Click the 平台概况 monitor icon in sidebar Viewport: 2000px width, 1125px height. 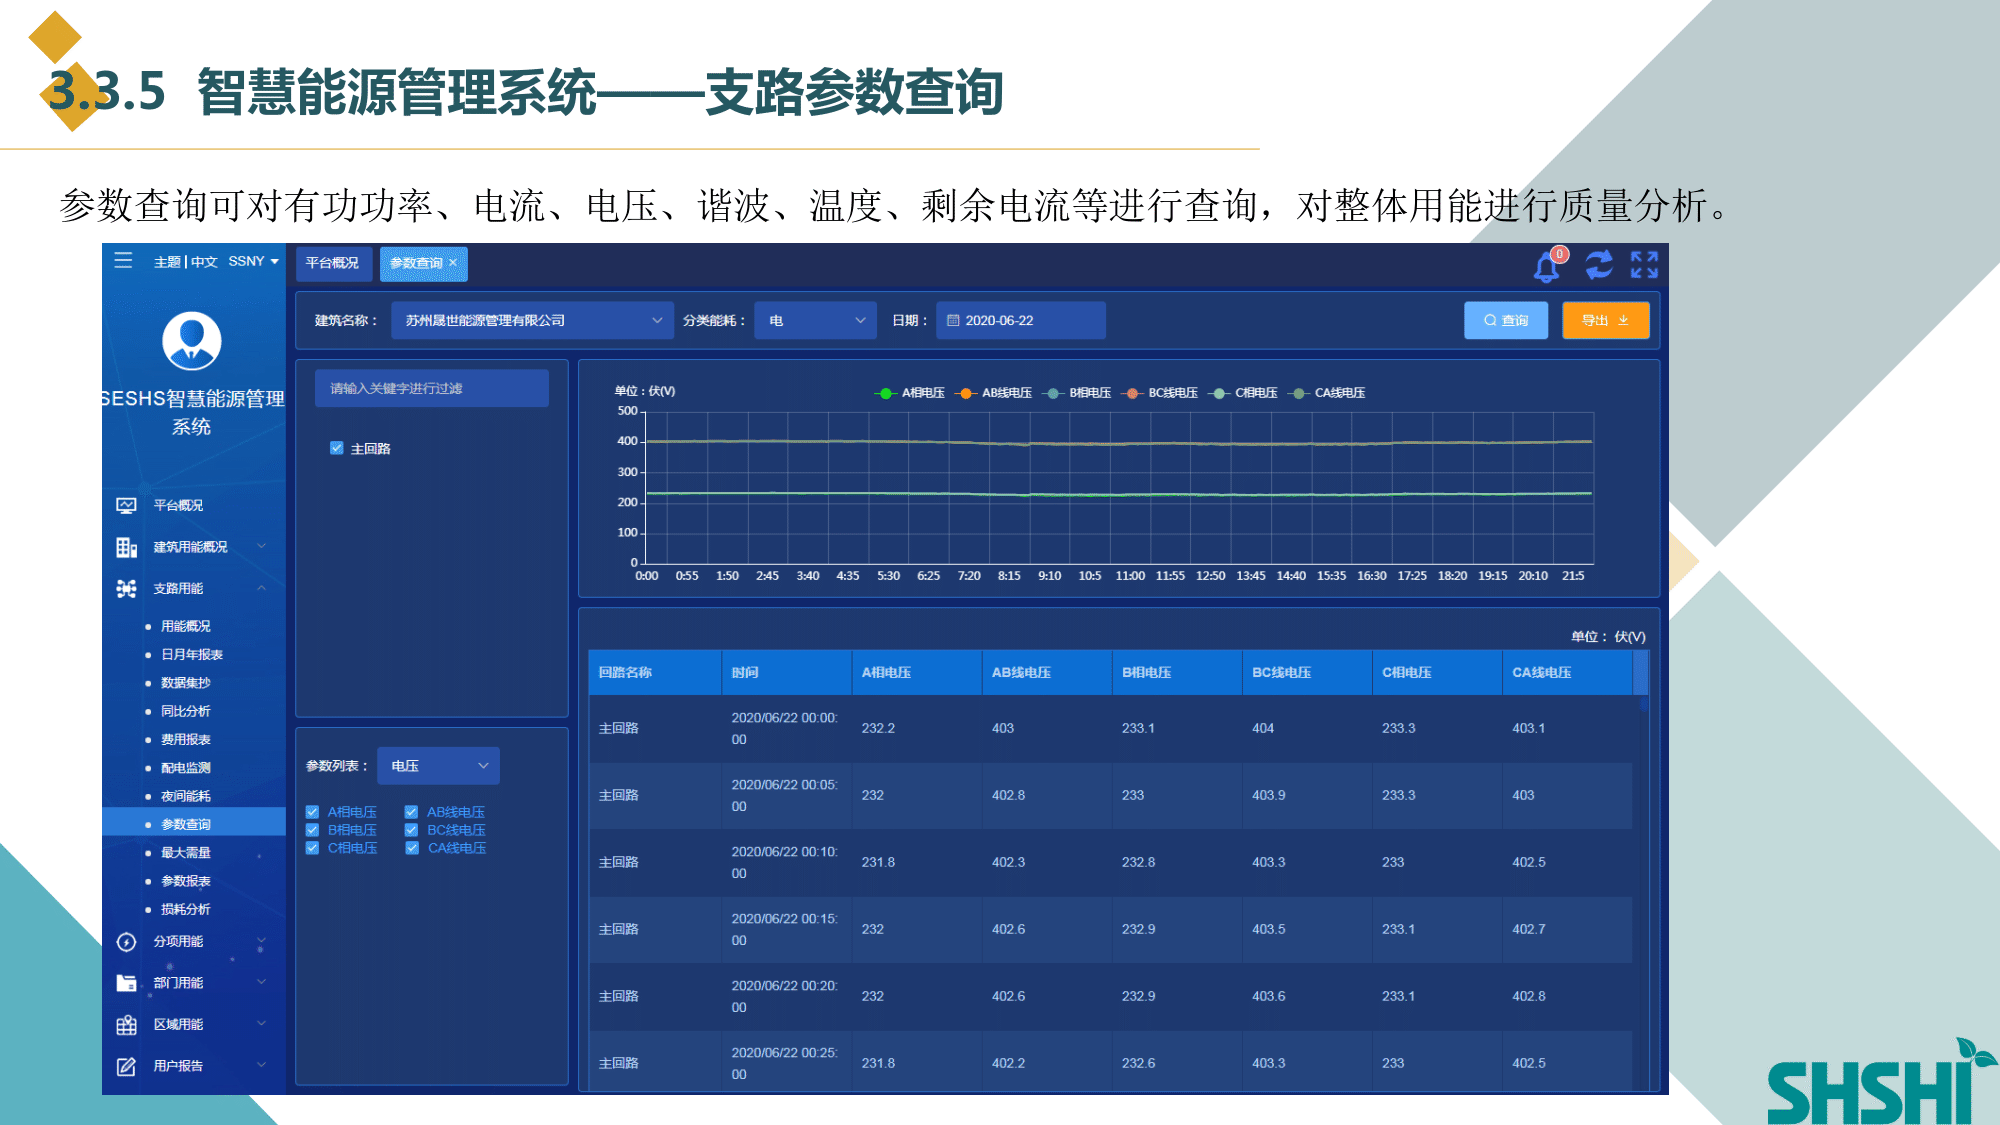coord(126,506)
